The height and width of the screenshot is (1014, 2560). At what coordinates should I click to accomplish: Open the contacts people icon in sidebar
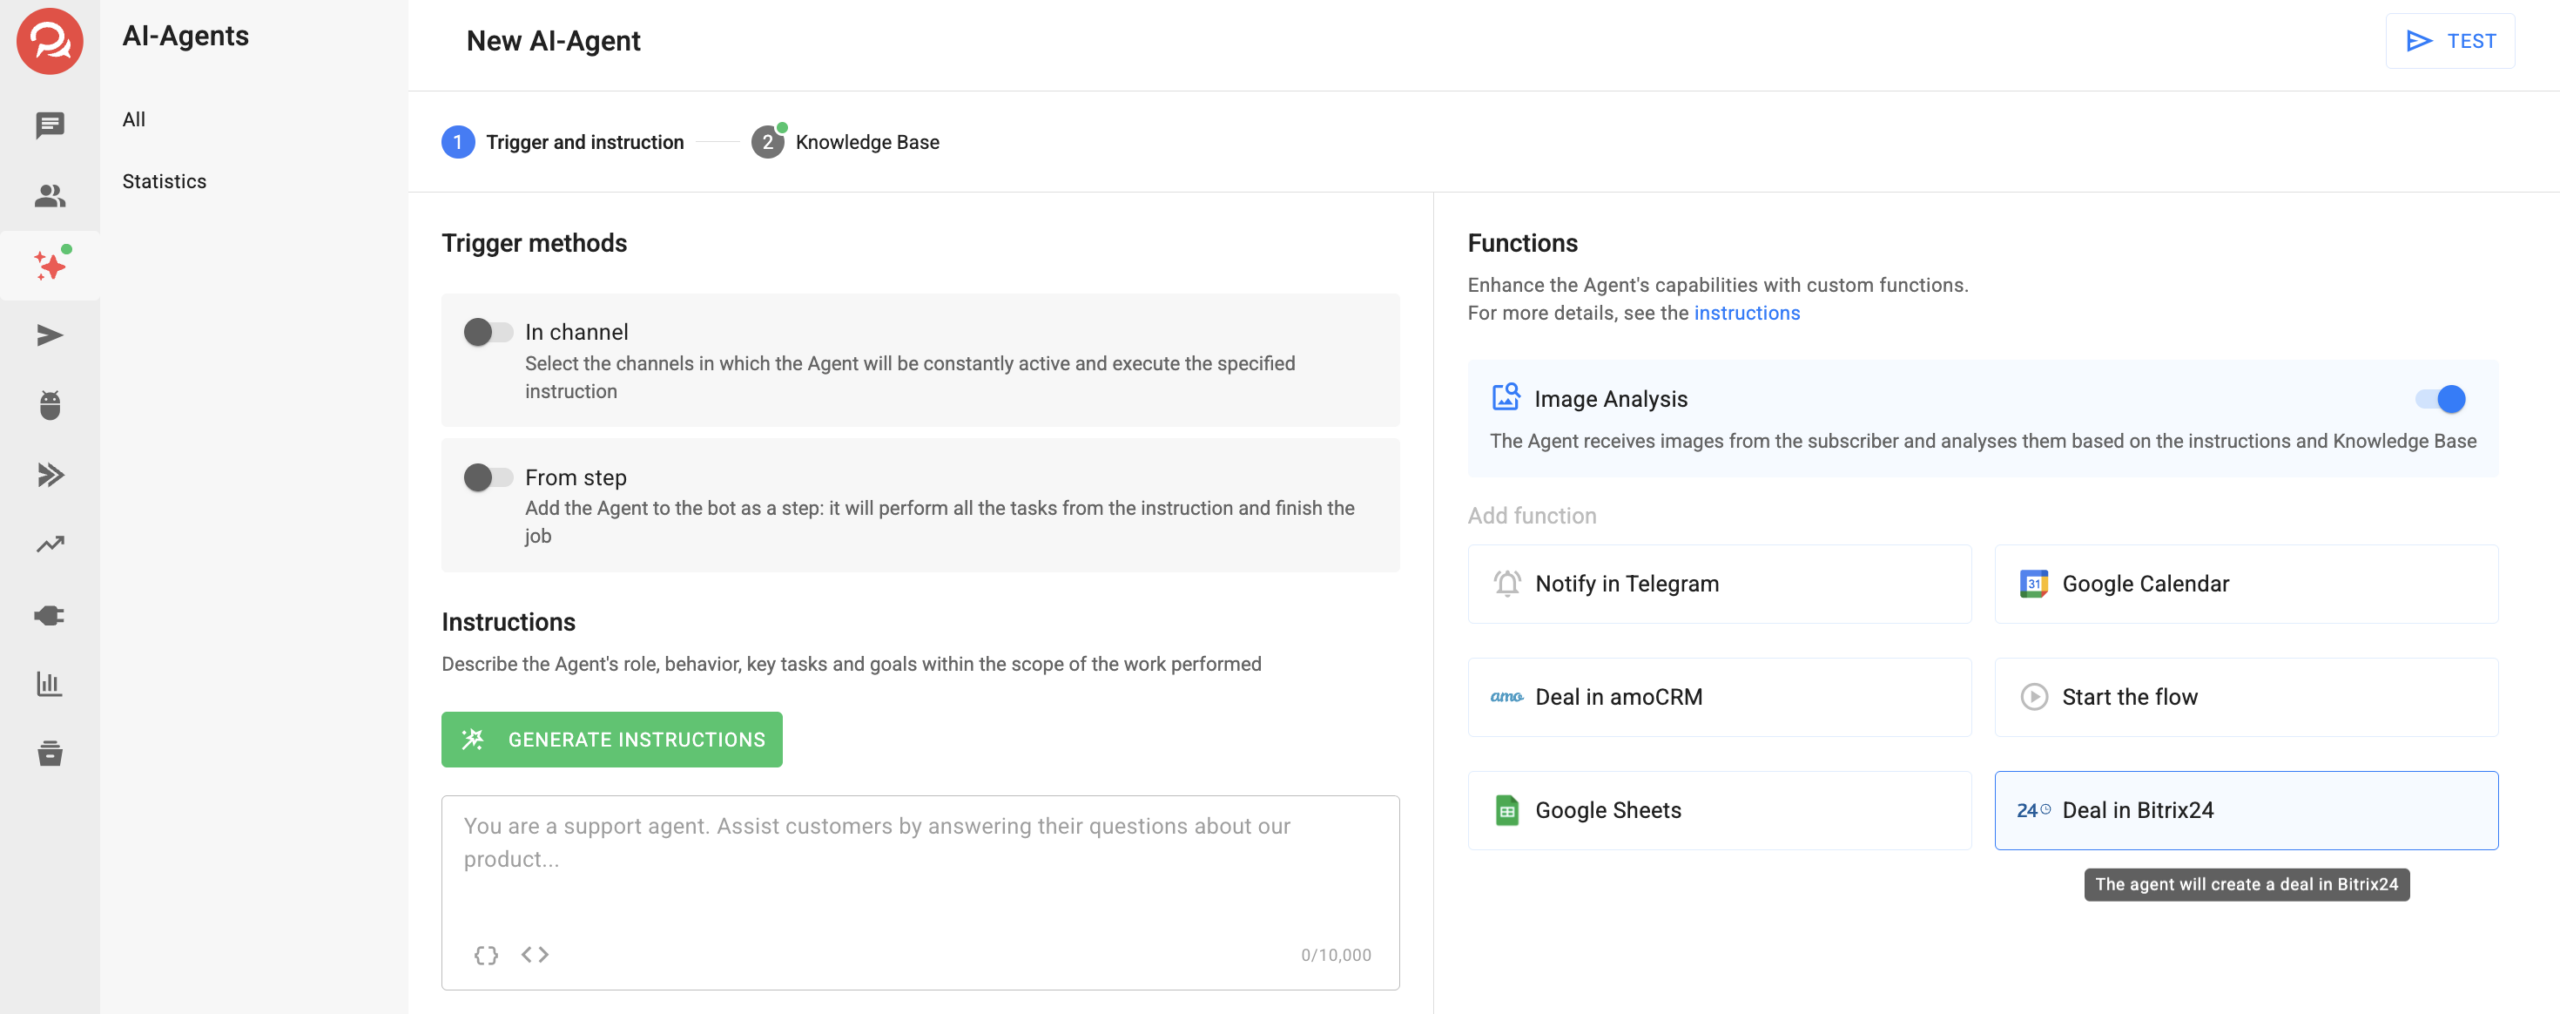click(x=49, y=196)
